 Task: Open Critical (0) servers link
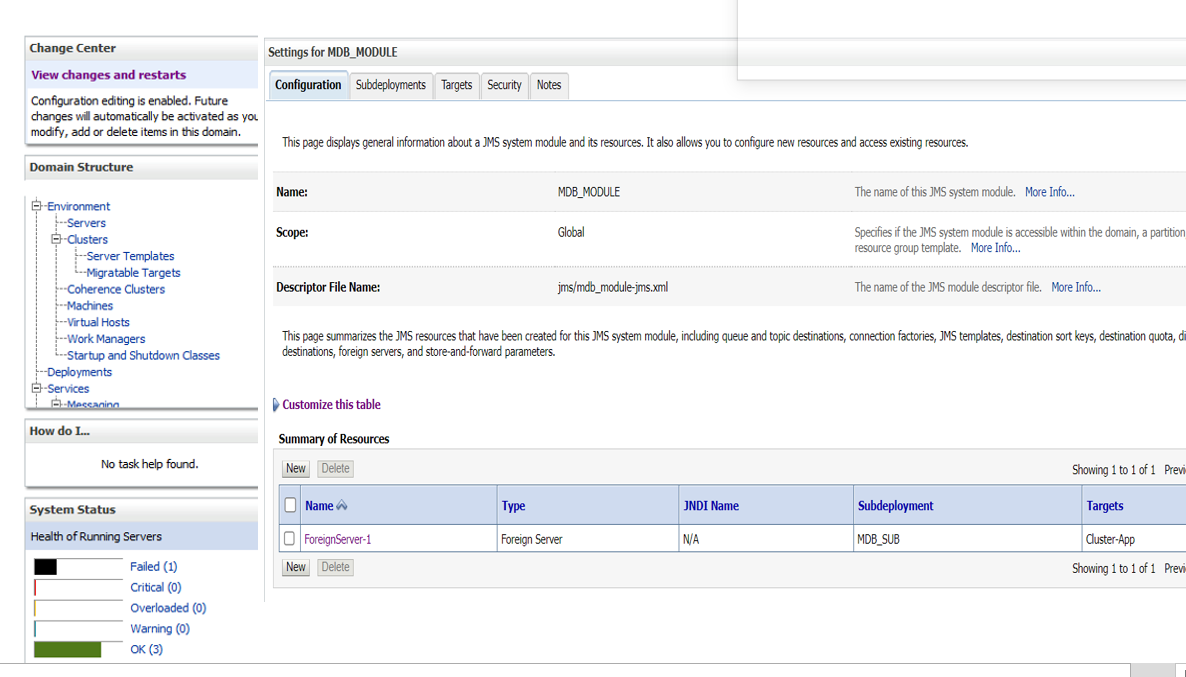[156, 587]
